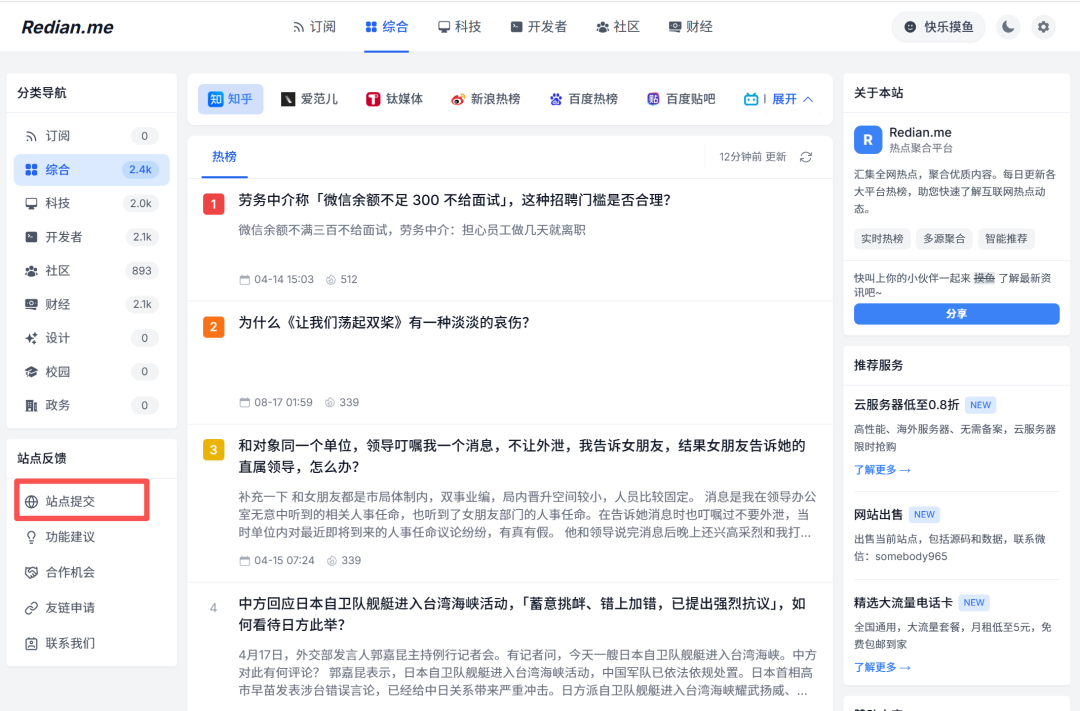Click the 实时热榜 tag
1080x711 pixels.
pyautogui.click(x=882, y=238)
